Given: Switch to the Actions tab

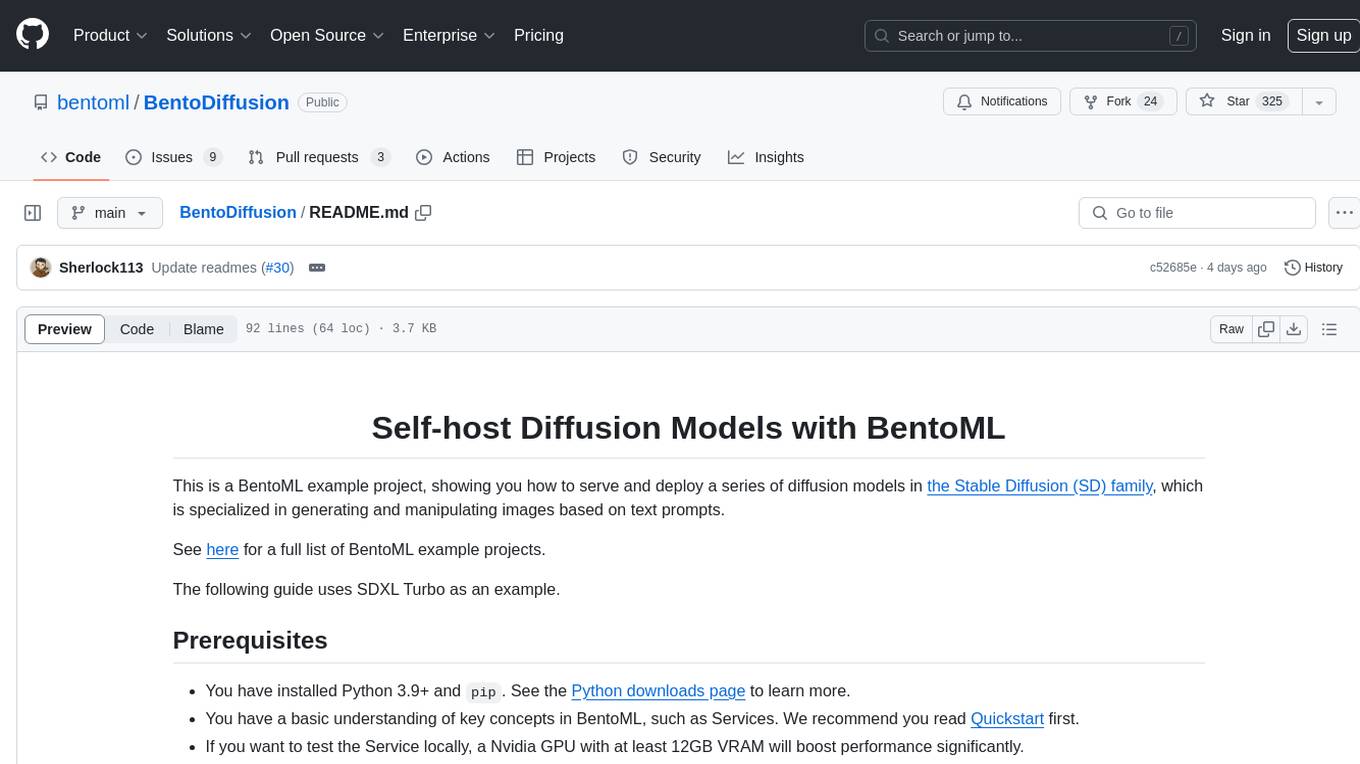Looking at the screenshot, I should point(453,157).
